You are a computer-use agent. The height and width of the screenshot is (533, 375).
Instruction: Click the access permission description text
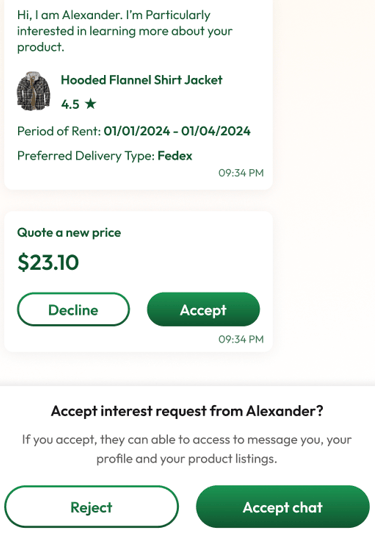(x=187, y=449)
